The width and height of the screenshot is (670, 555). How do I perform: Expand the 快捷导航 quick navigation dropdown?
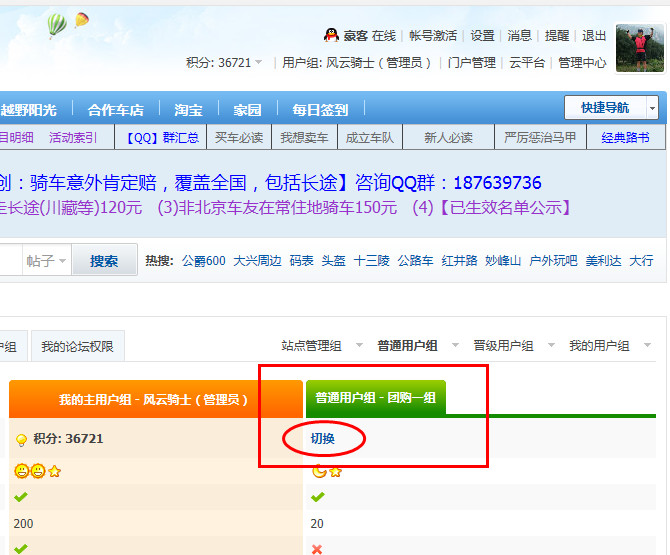[x=652, y=108]
